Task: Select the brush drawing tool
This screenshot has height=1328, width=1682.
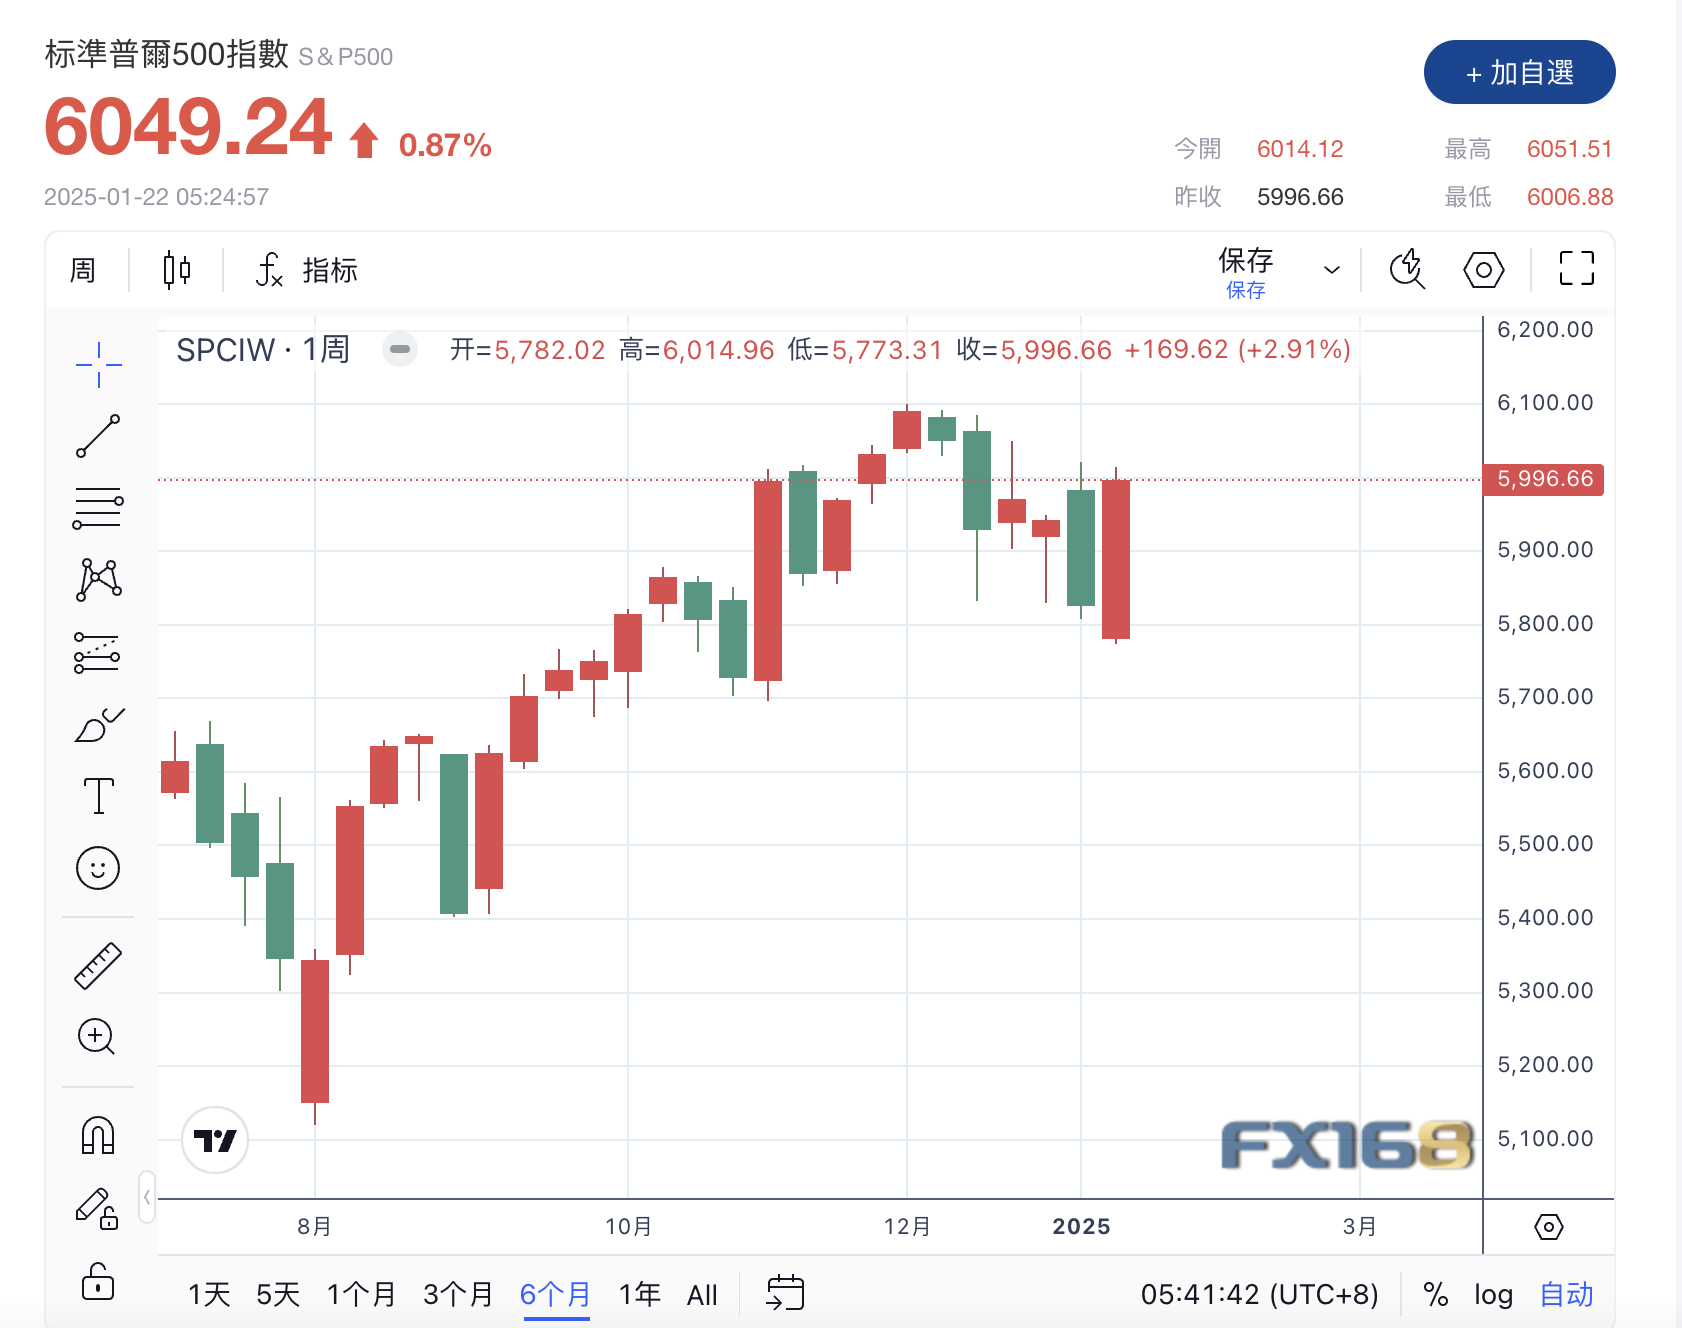Action: click(98, 725)
